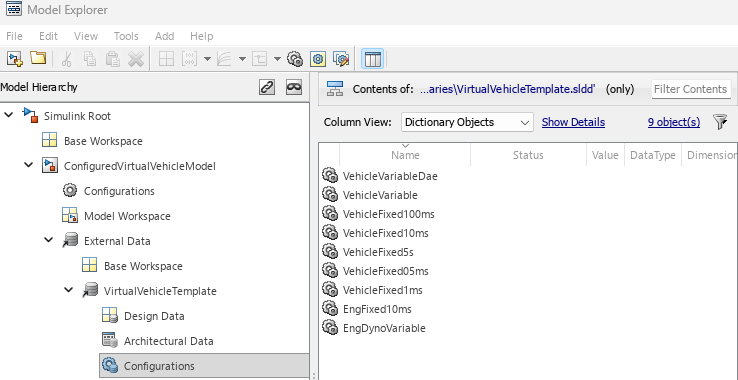Click the hierarchy icon beside Contents of
The width and height of the screenshot is (738, 380).
pos(335,89)
